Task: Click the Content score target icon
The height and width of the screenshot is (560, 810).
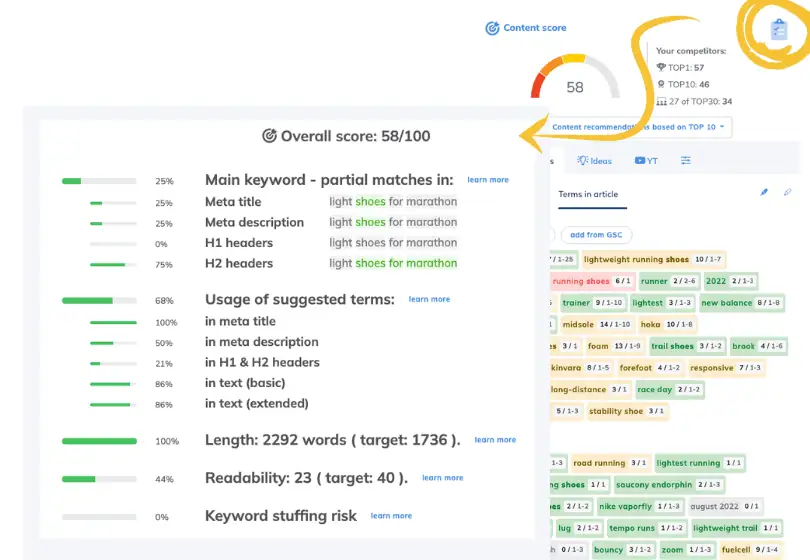Action: click(x=492, y=28)
